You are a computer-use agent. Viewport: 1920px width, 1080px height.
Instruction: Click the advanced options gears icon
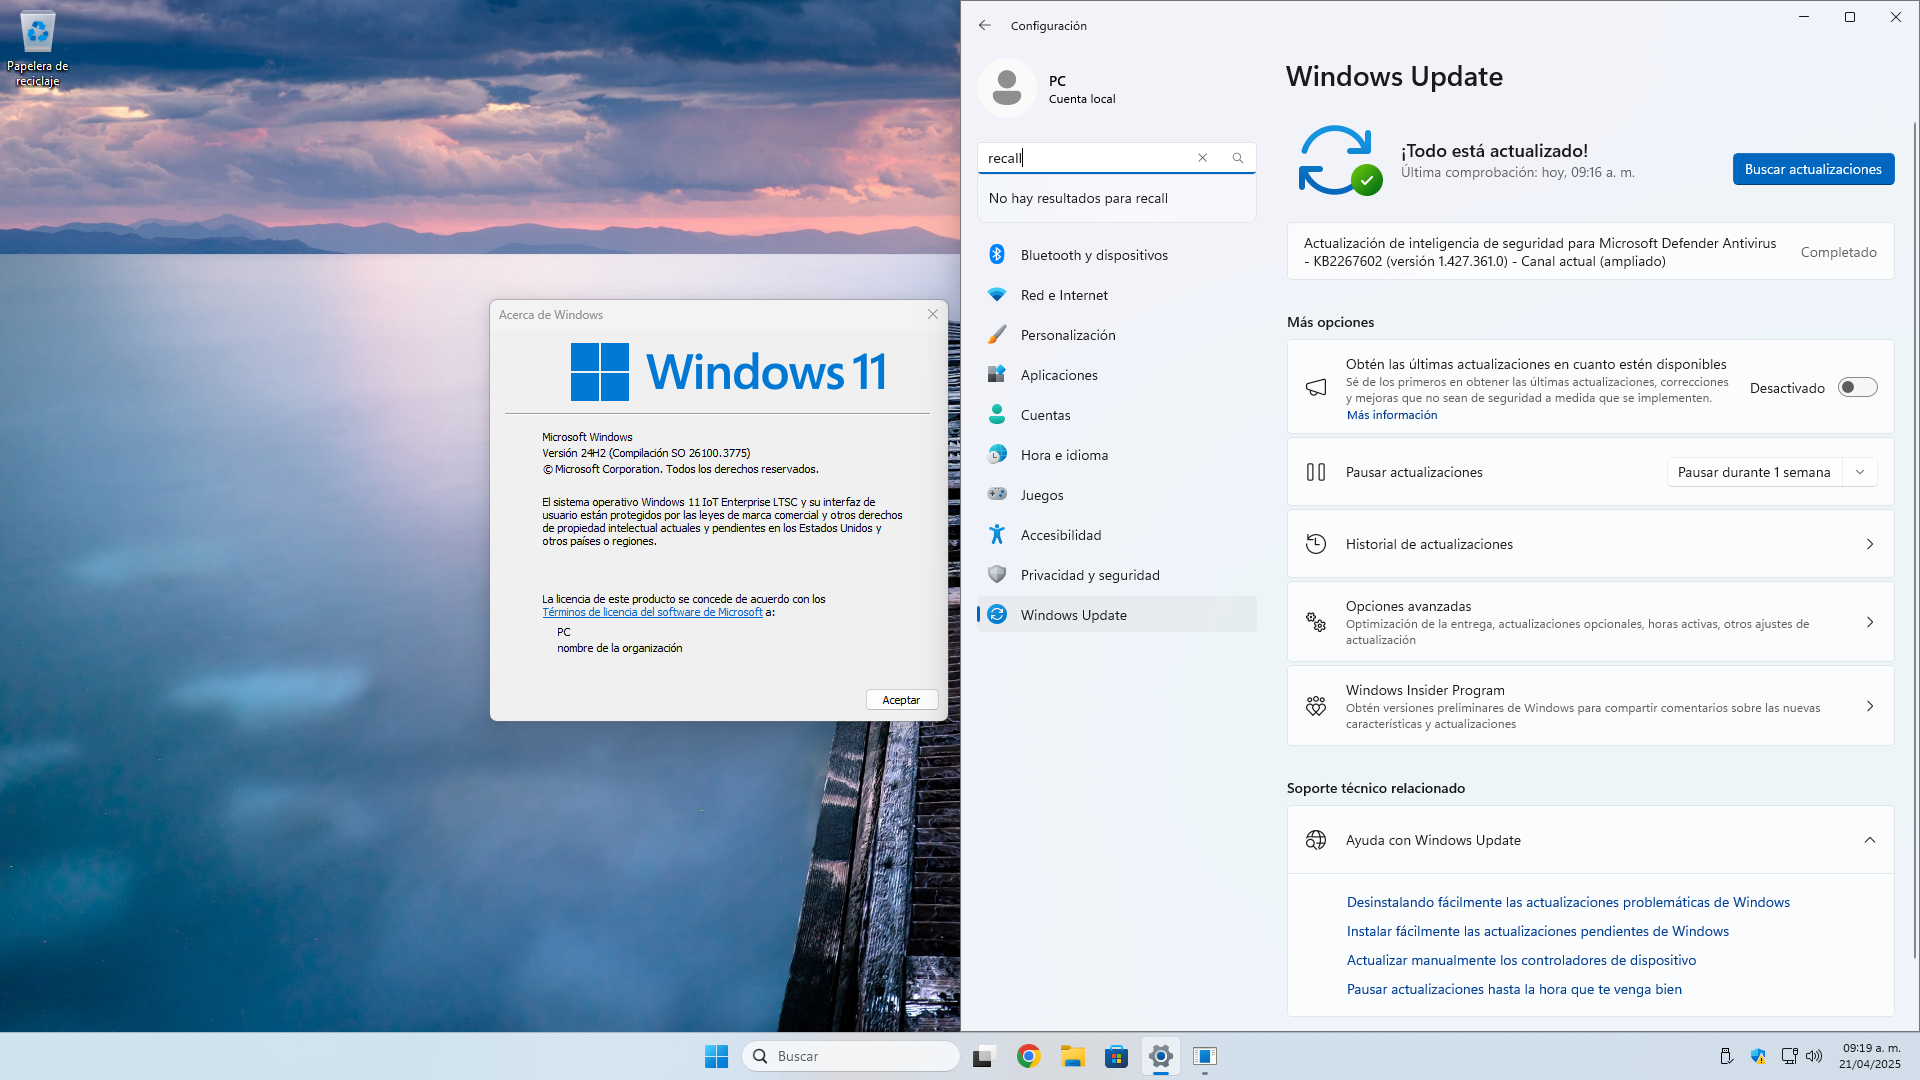click(x=1316, y=622)
